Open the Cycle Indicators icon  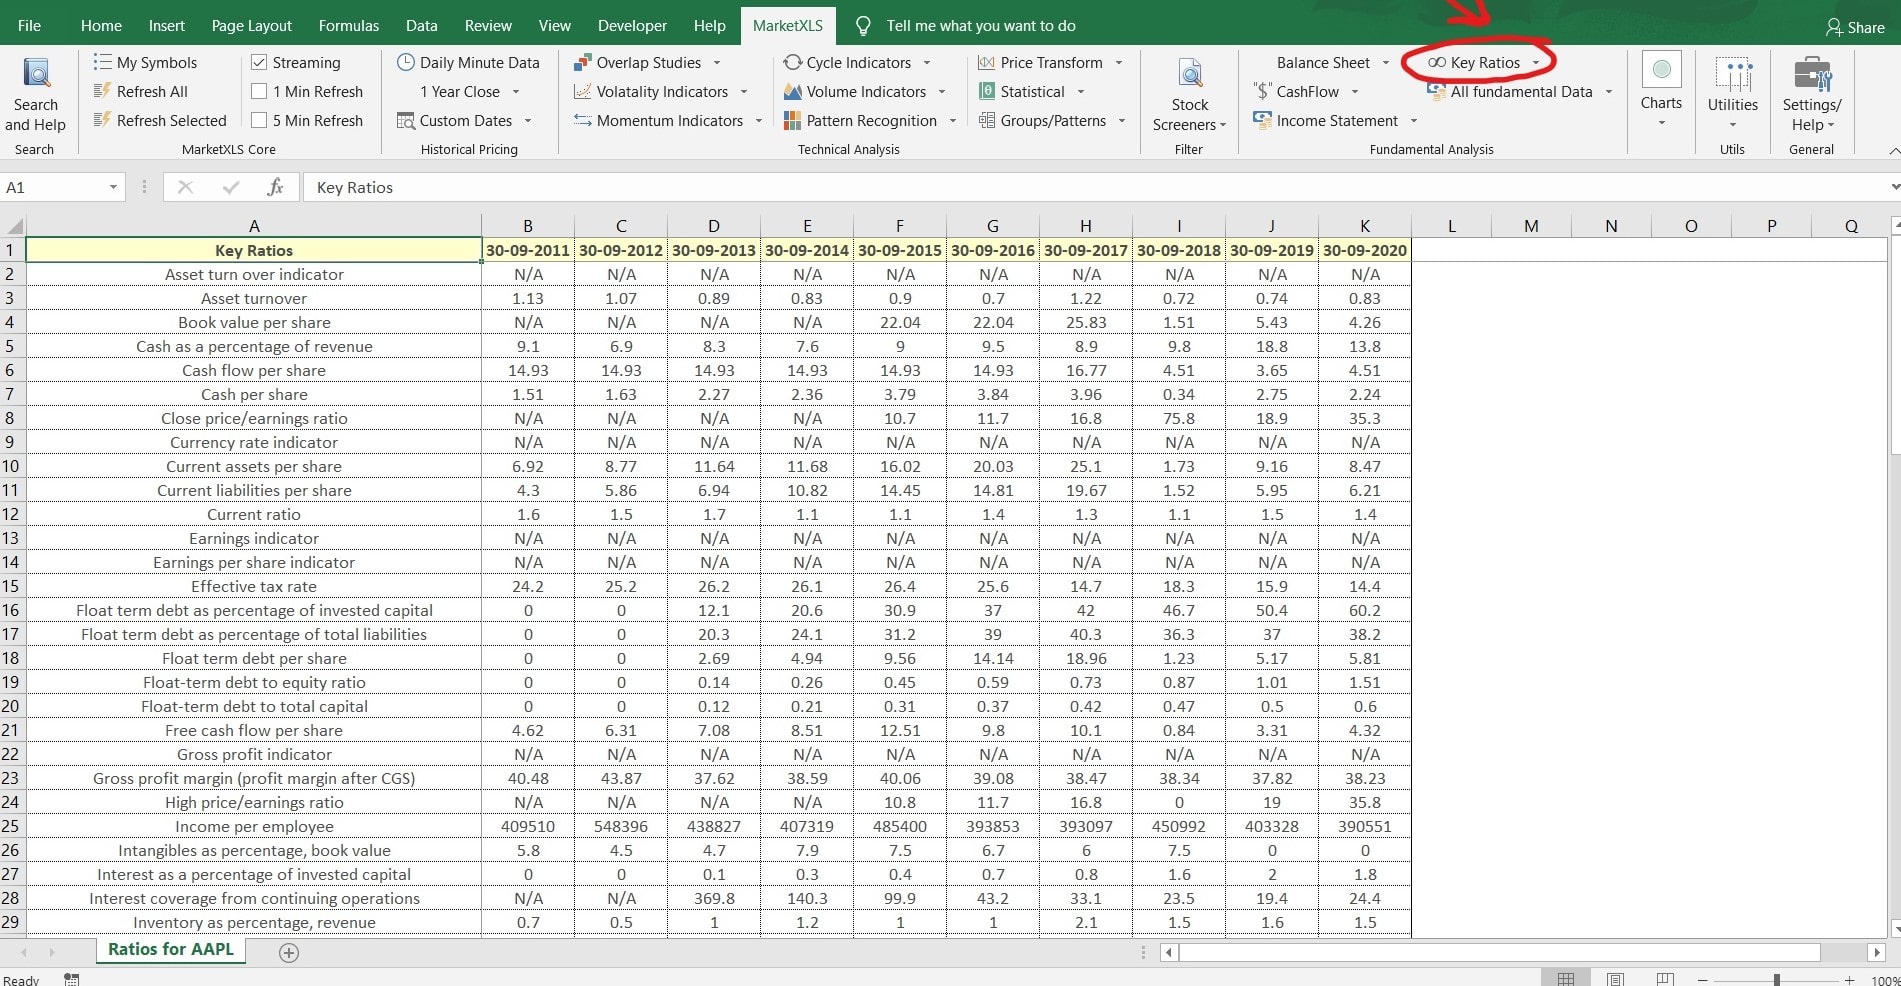[x=792, y=62]
